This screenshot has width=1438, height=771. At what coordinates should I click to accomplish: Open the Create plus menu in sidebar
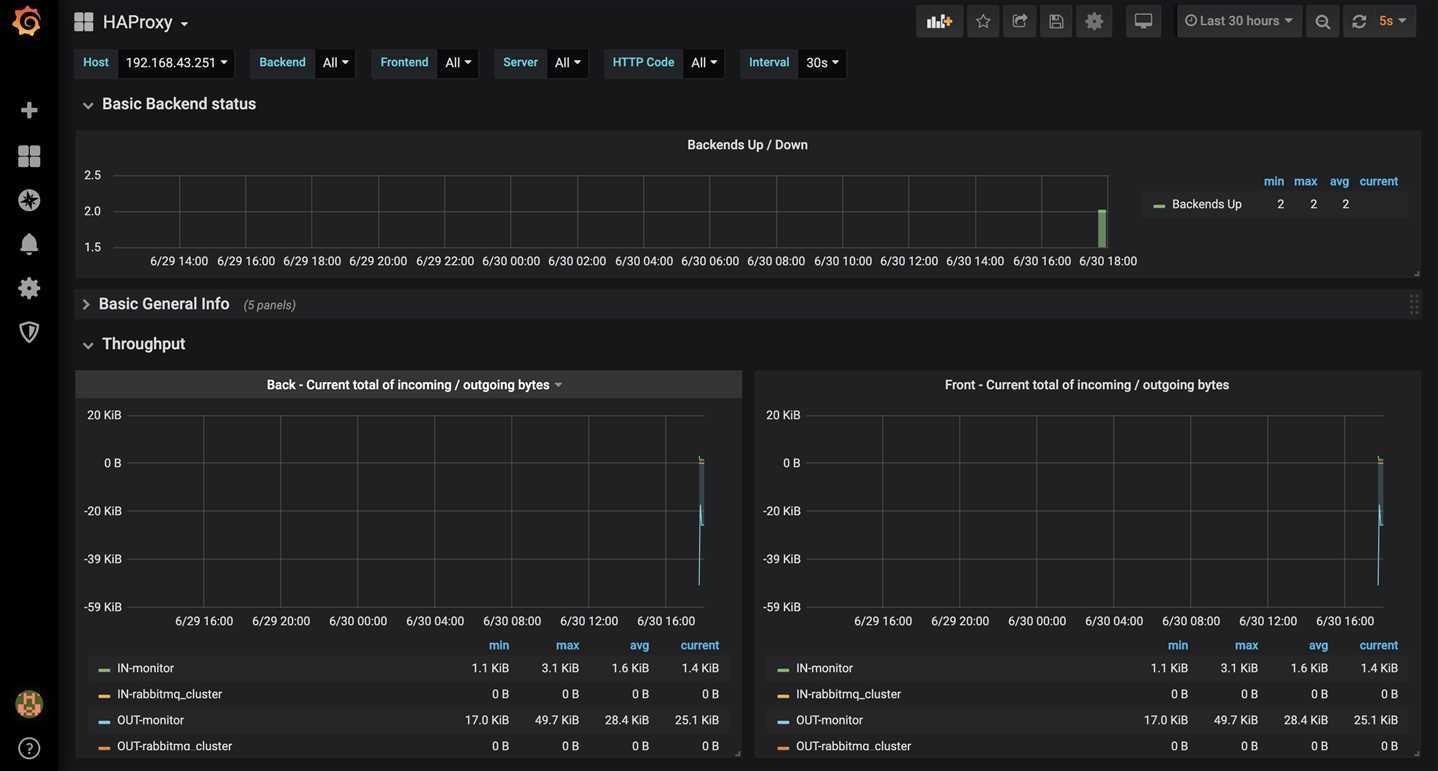point(29,110)
